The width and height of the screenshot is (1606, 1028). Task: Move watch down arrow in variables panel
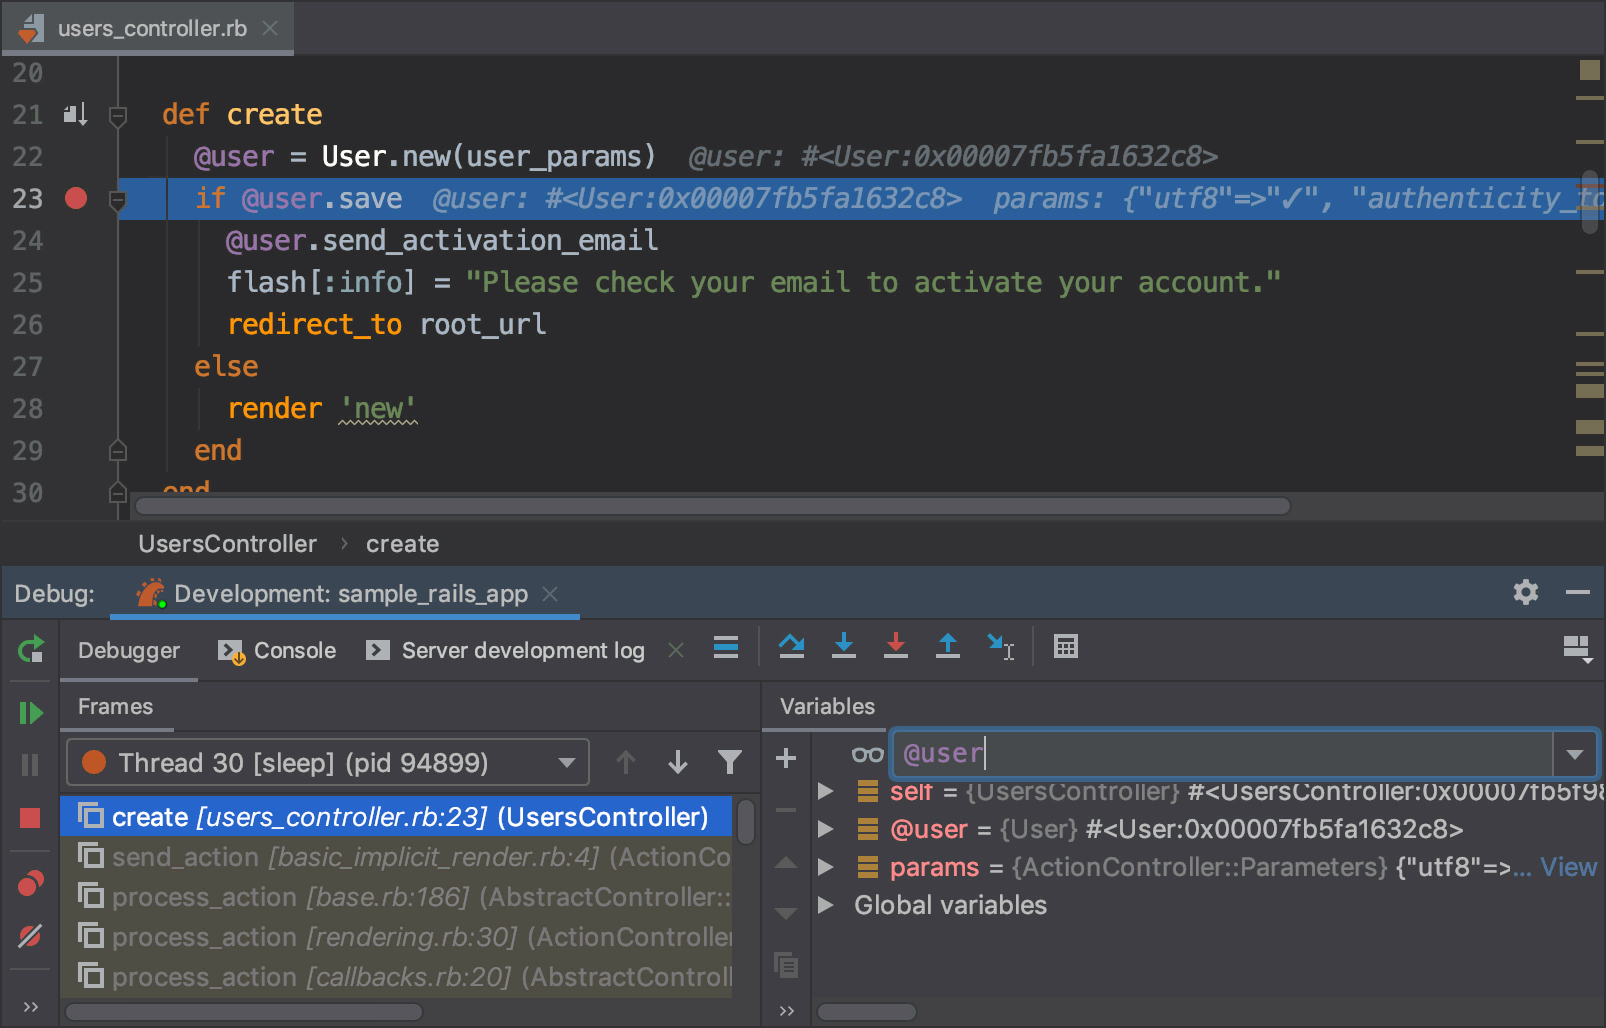tap(786, 913)
